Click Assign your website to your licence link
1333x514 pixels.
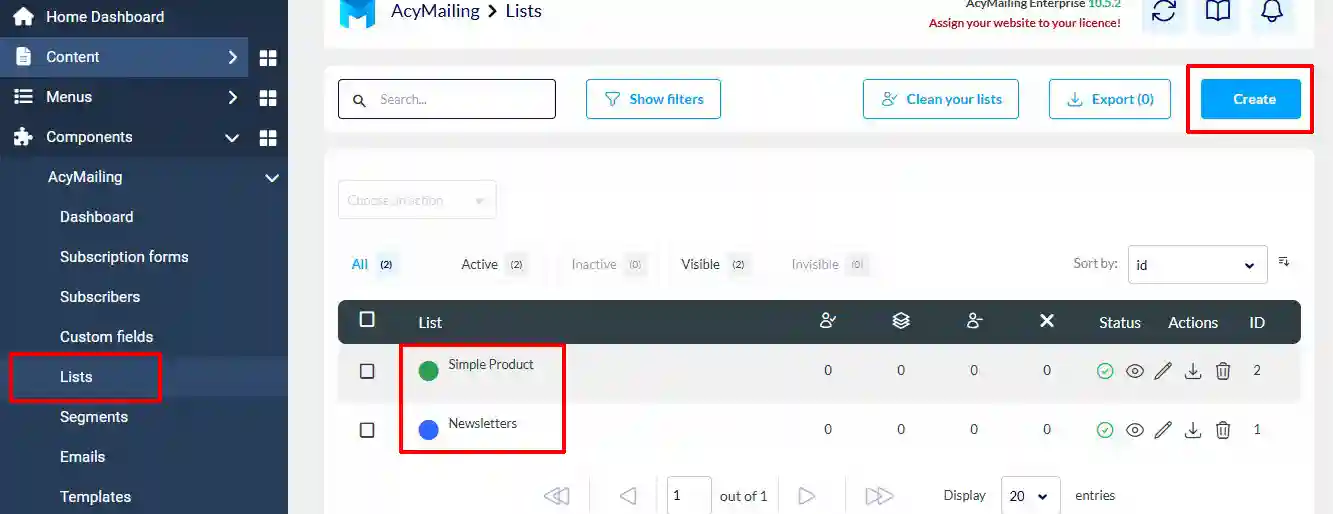(x=1025, y=23)
